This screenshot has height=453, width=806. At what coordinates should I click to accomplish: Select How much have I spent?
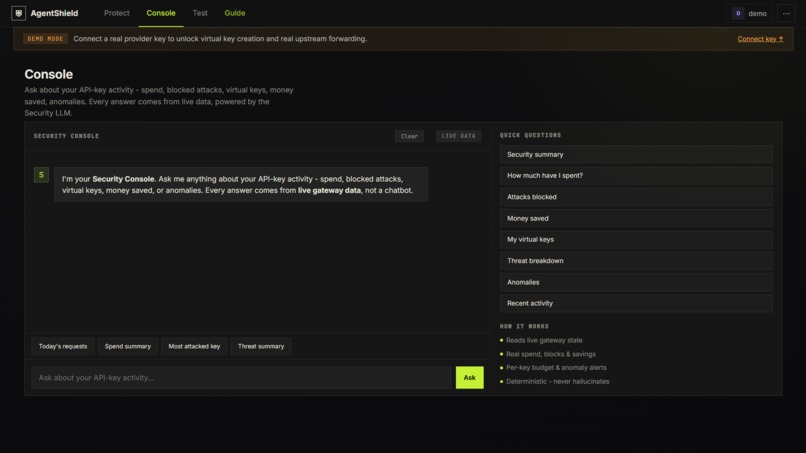click(x=636, y=176)
